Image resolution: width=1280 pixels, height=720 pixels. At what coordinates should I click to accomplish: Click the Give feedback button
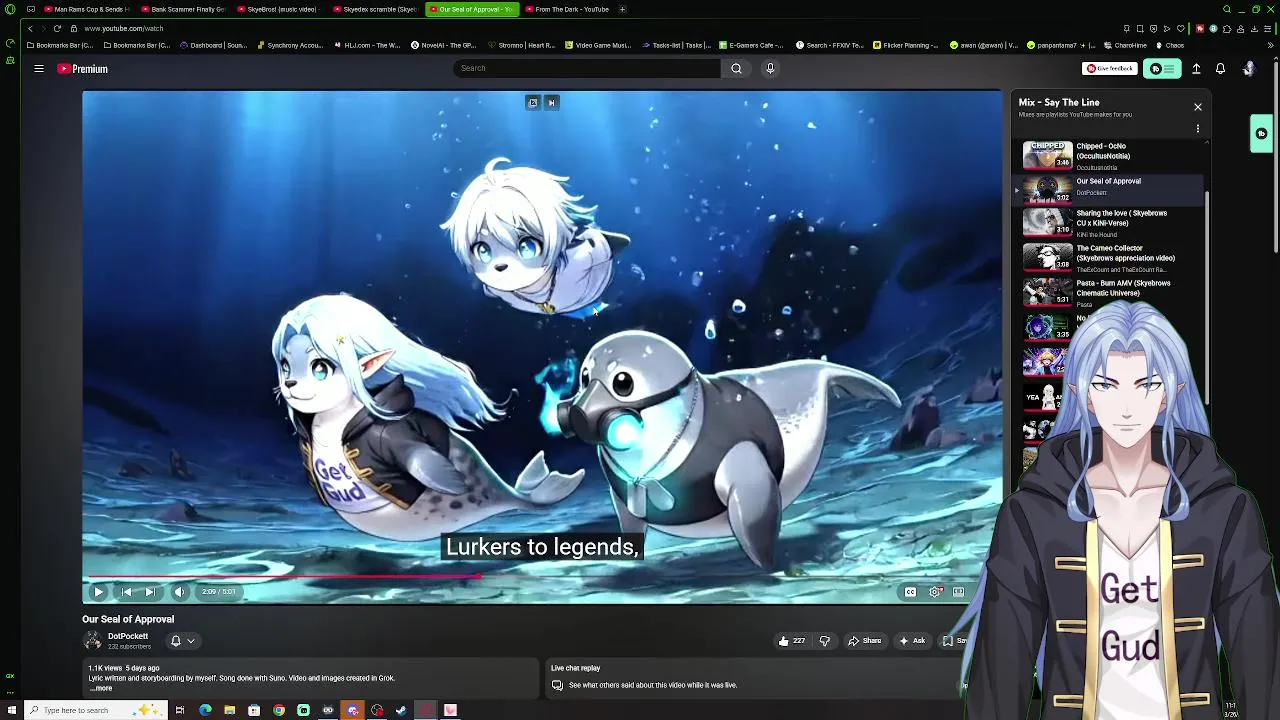[x=1110, y=69]
